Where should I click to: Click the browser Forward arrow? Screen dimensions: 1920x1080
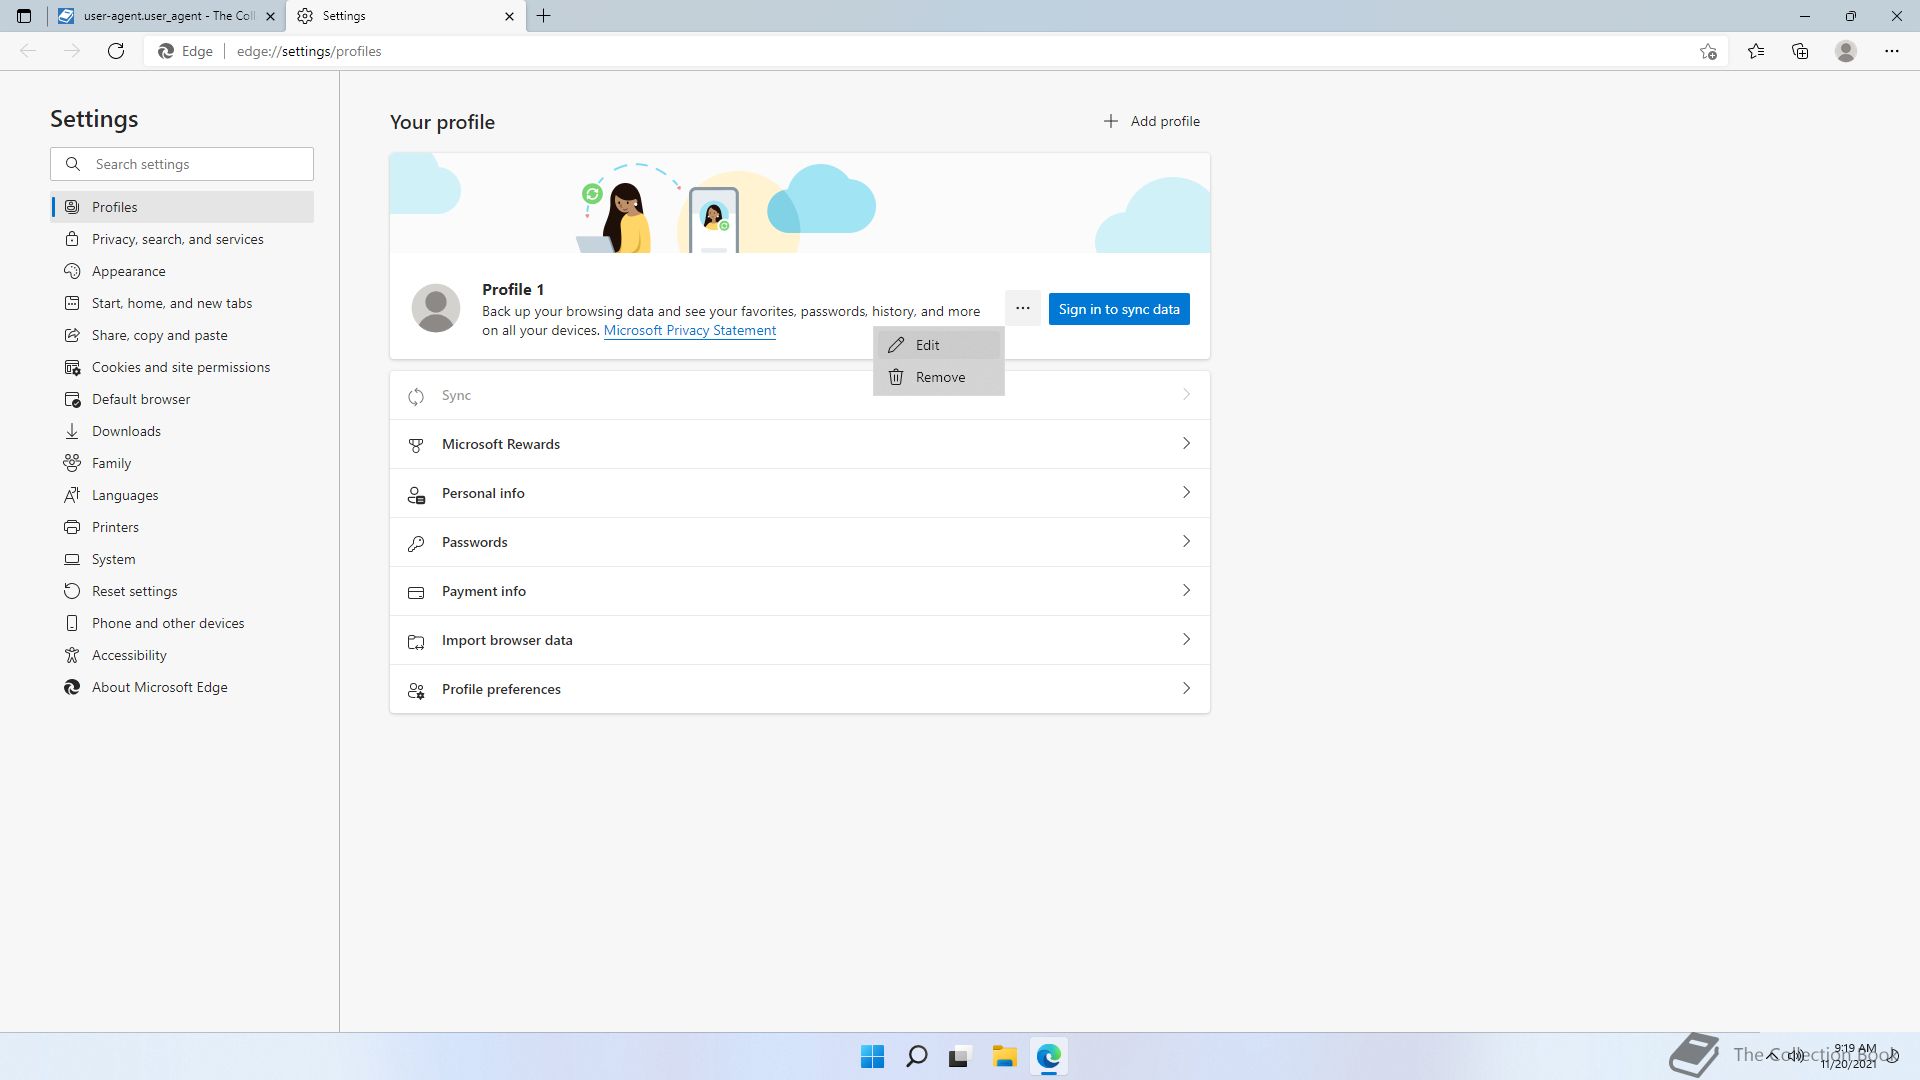[x=72, y=51]
